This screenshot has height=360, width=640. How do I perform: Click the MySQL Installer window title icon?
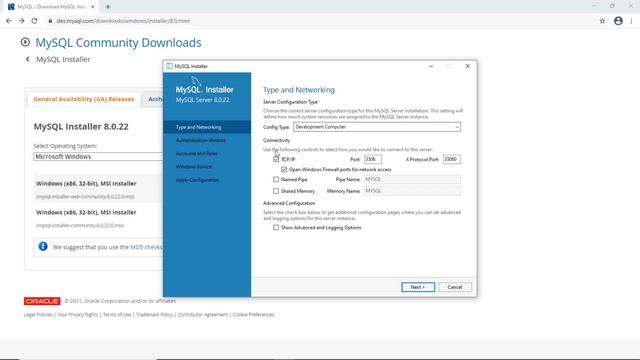(x=169, y=66)
